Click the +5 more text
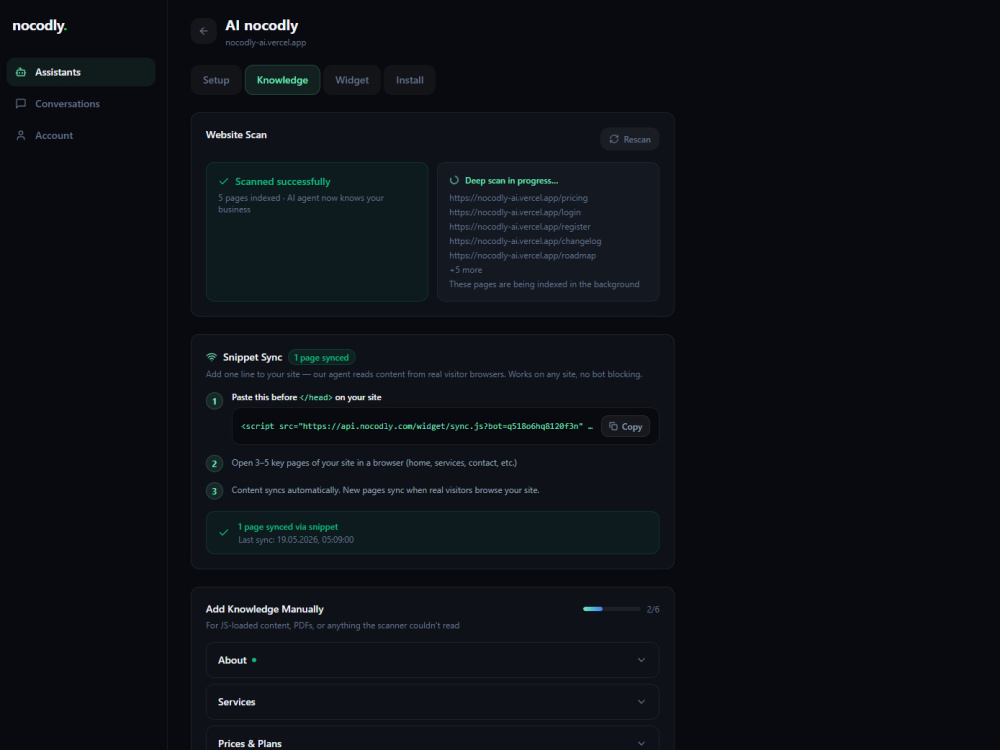The height and width of the screenshot is (750, 1000). pyautogui.click(x=466, y=270)
